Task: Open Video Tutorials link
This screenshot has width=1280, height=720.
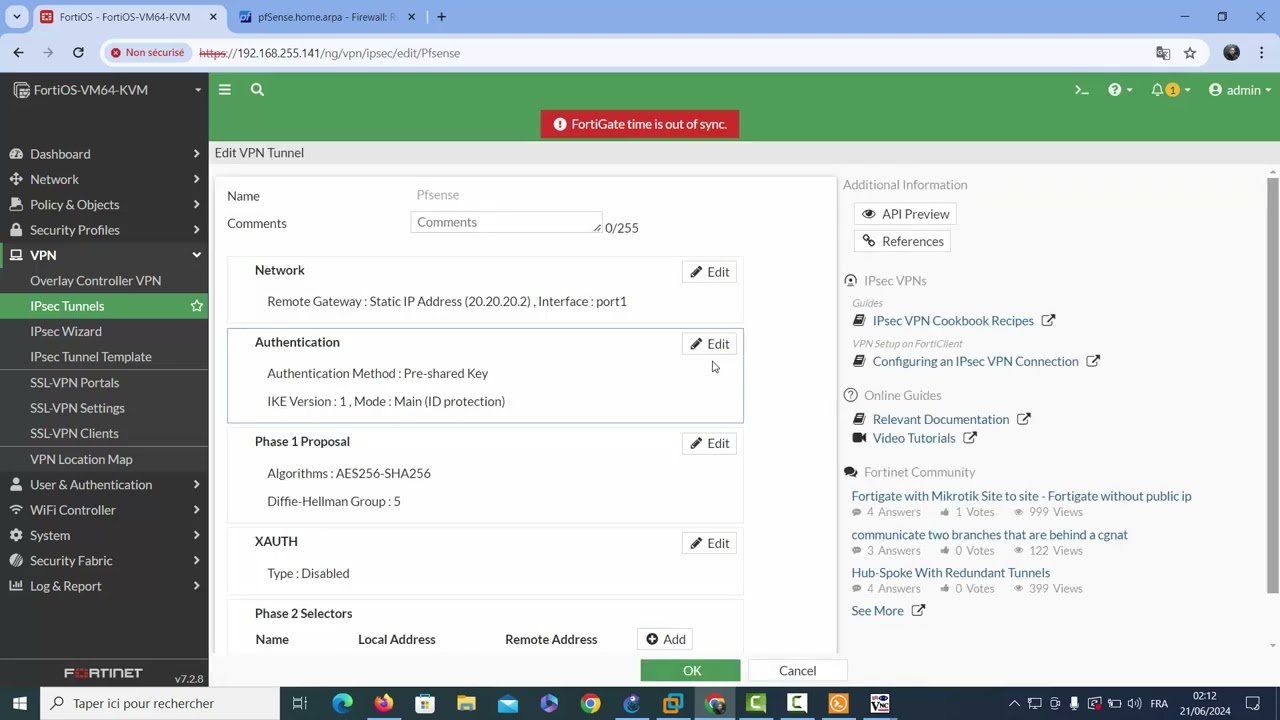Action: coord(914,438)
